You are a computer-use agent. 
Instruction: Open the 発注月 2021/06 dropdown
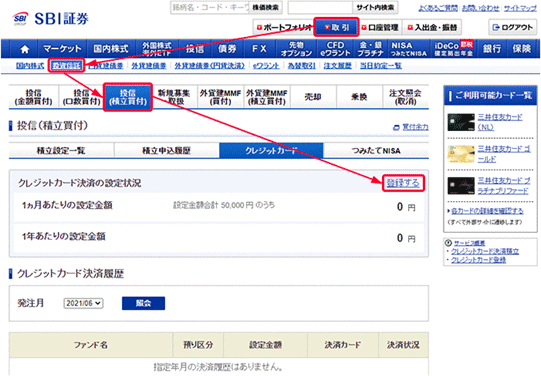coord(83,303)
